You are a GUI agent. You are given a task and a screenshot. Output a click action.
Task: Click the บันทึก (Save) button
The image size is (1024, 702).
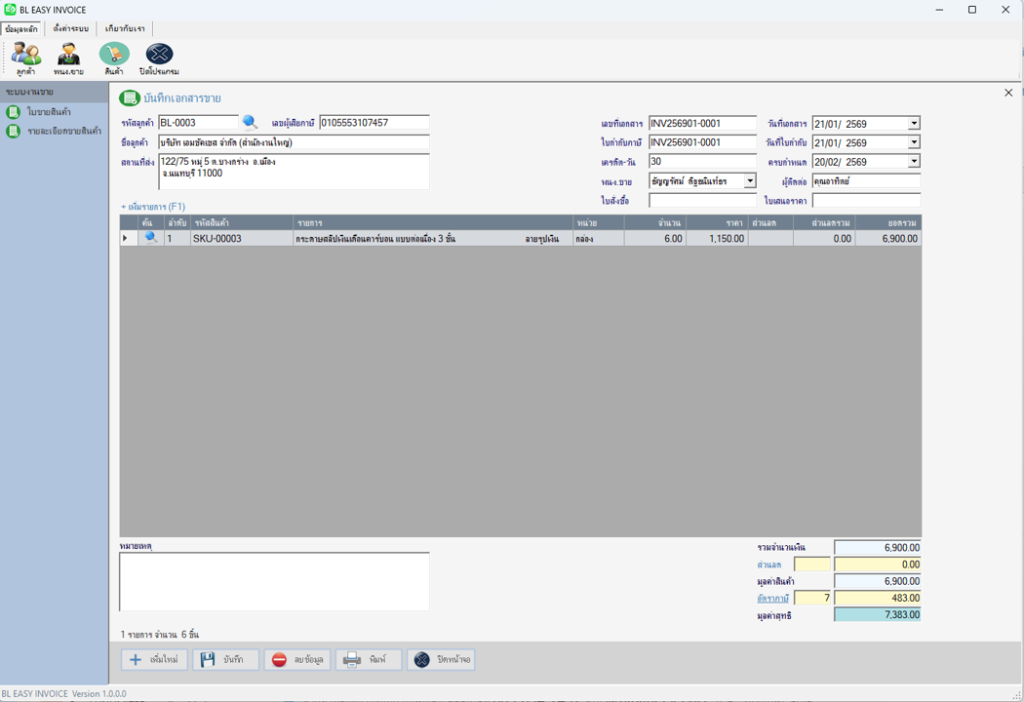point(226,660)
